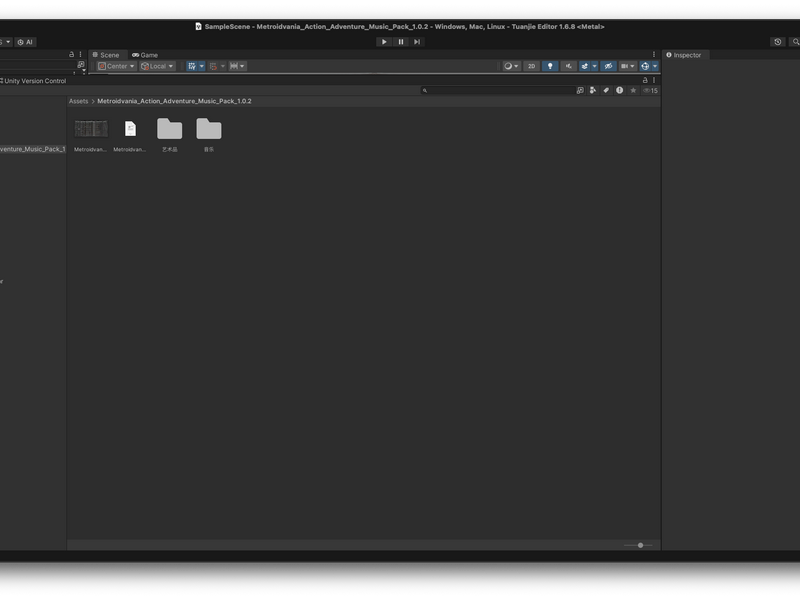Open the scene camera settings dropdown
This screenshot has width=800, height=600.
(628, 66)
